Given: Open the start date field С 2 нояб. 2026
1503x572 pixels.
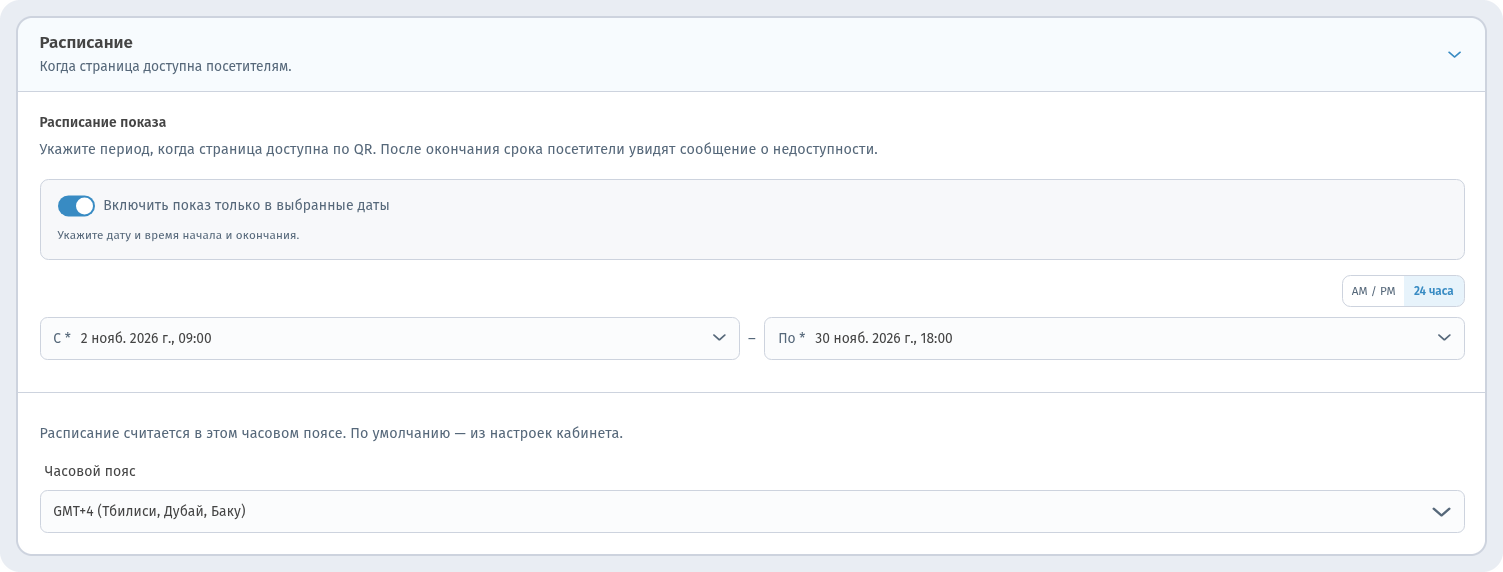Looking at the screenshot, I should coord(390,339).
